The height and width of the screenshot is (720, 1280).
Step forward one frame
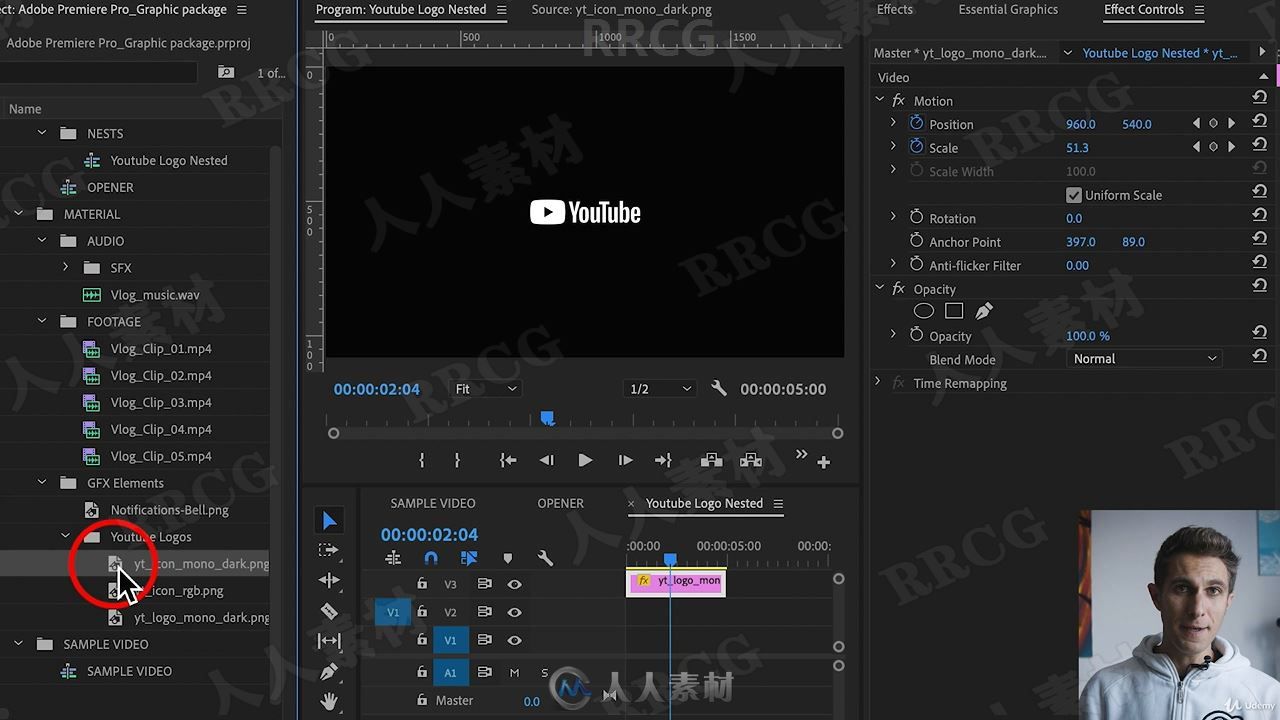(625, 460)
